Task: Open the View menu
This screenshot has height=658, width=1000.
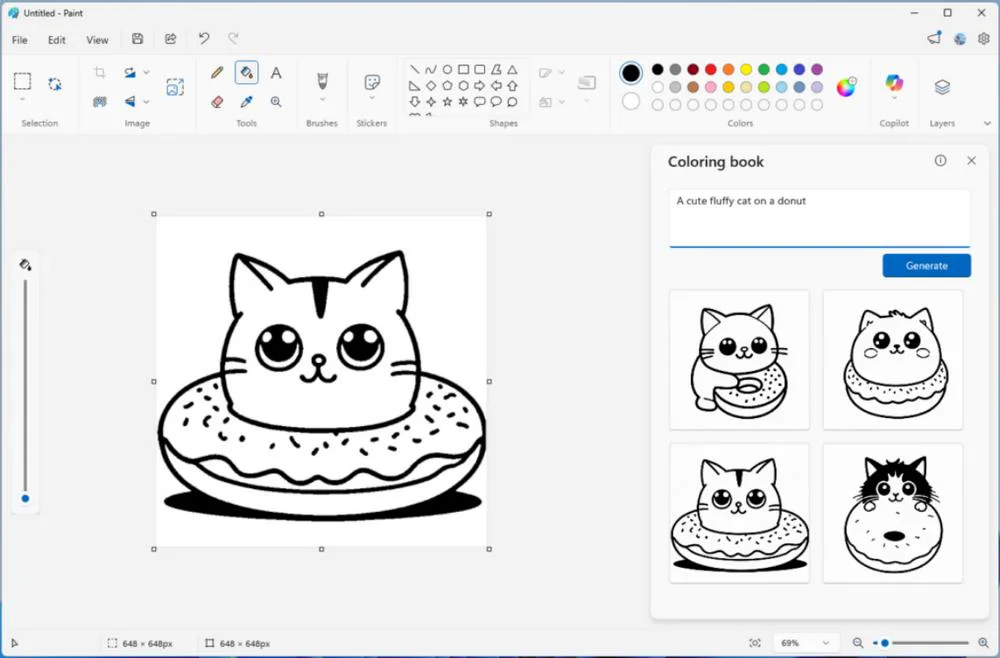Action: pyautogui.click(x=97, y=40)
